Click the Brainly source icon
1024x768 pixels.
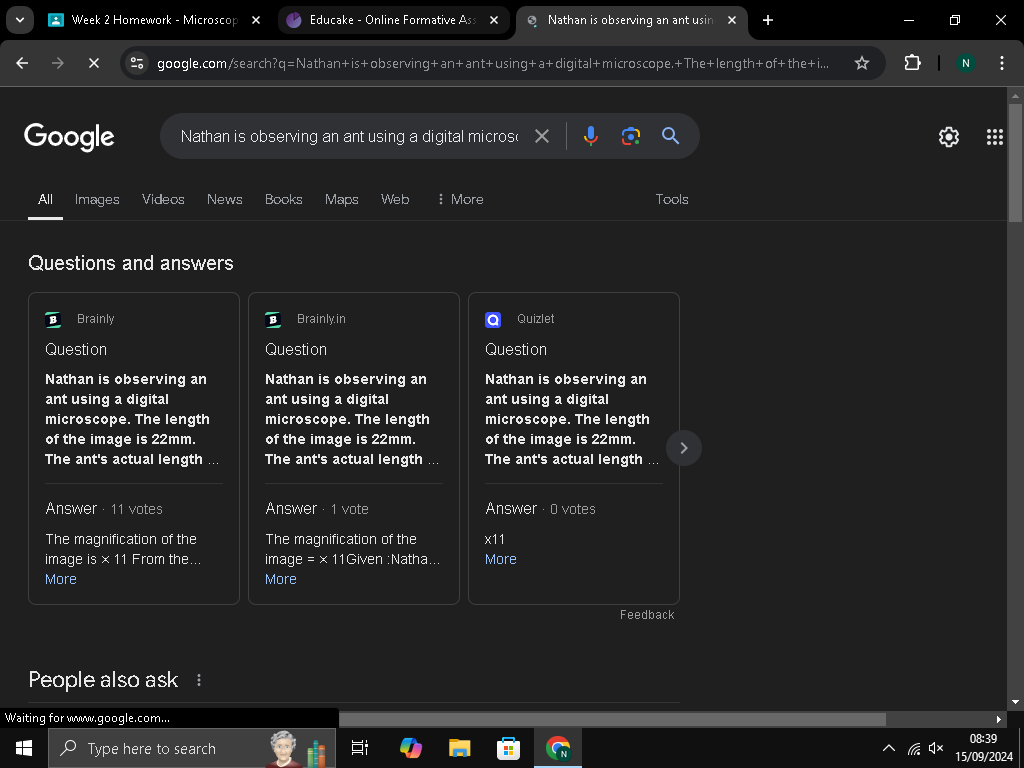tap(53, 319)
